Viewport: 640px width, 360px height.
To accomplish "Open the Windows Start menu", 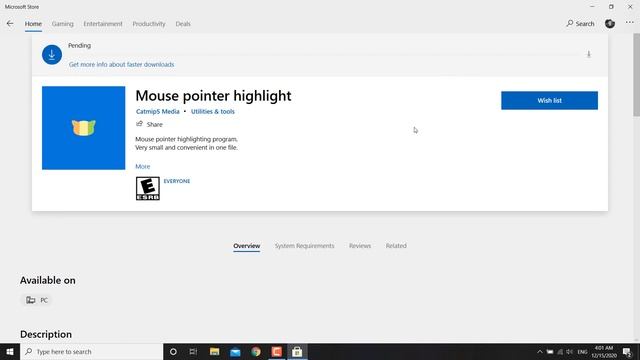I will tap(10, 351).
